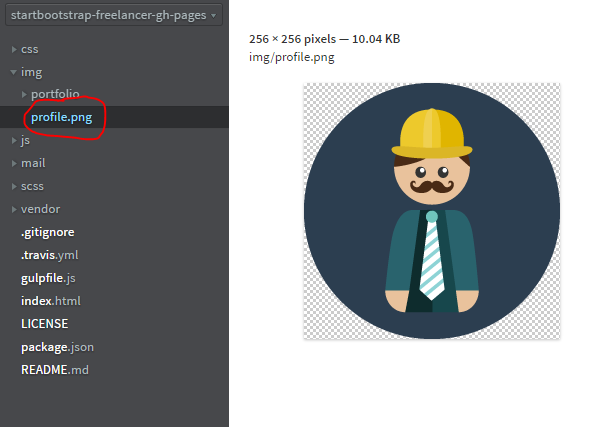Image resolution: width=594 pixels, height=427 pixels.
Task: Select the scss folder name
Action: tap(32, 186)
